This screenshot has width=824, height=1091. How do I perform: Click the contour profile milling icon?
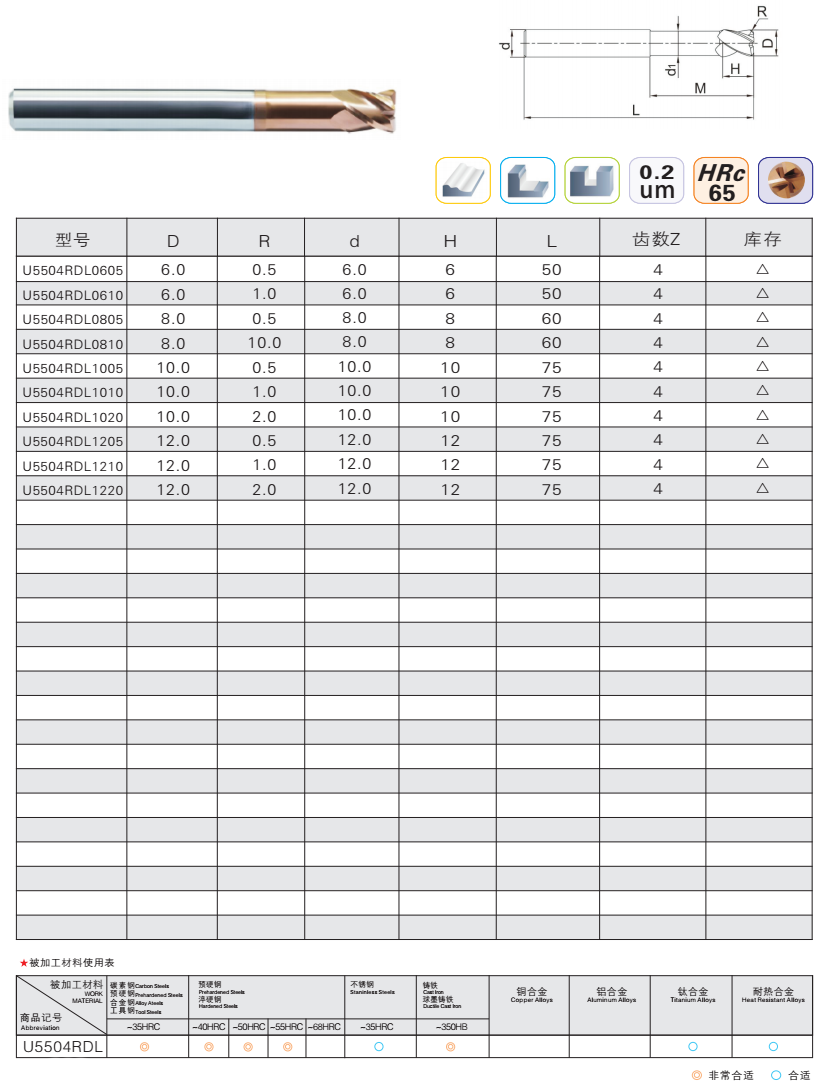pos(463,181)
